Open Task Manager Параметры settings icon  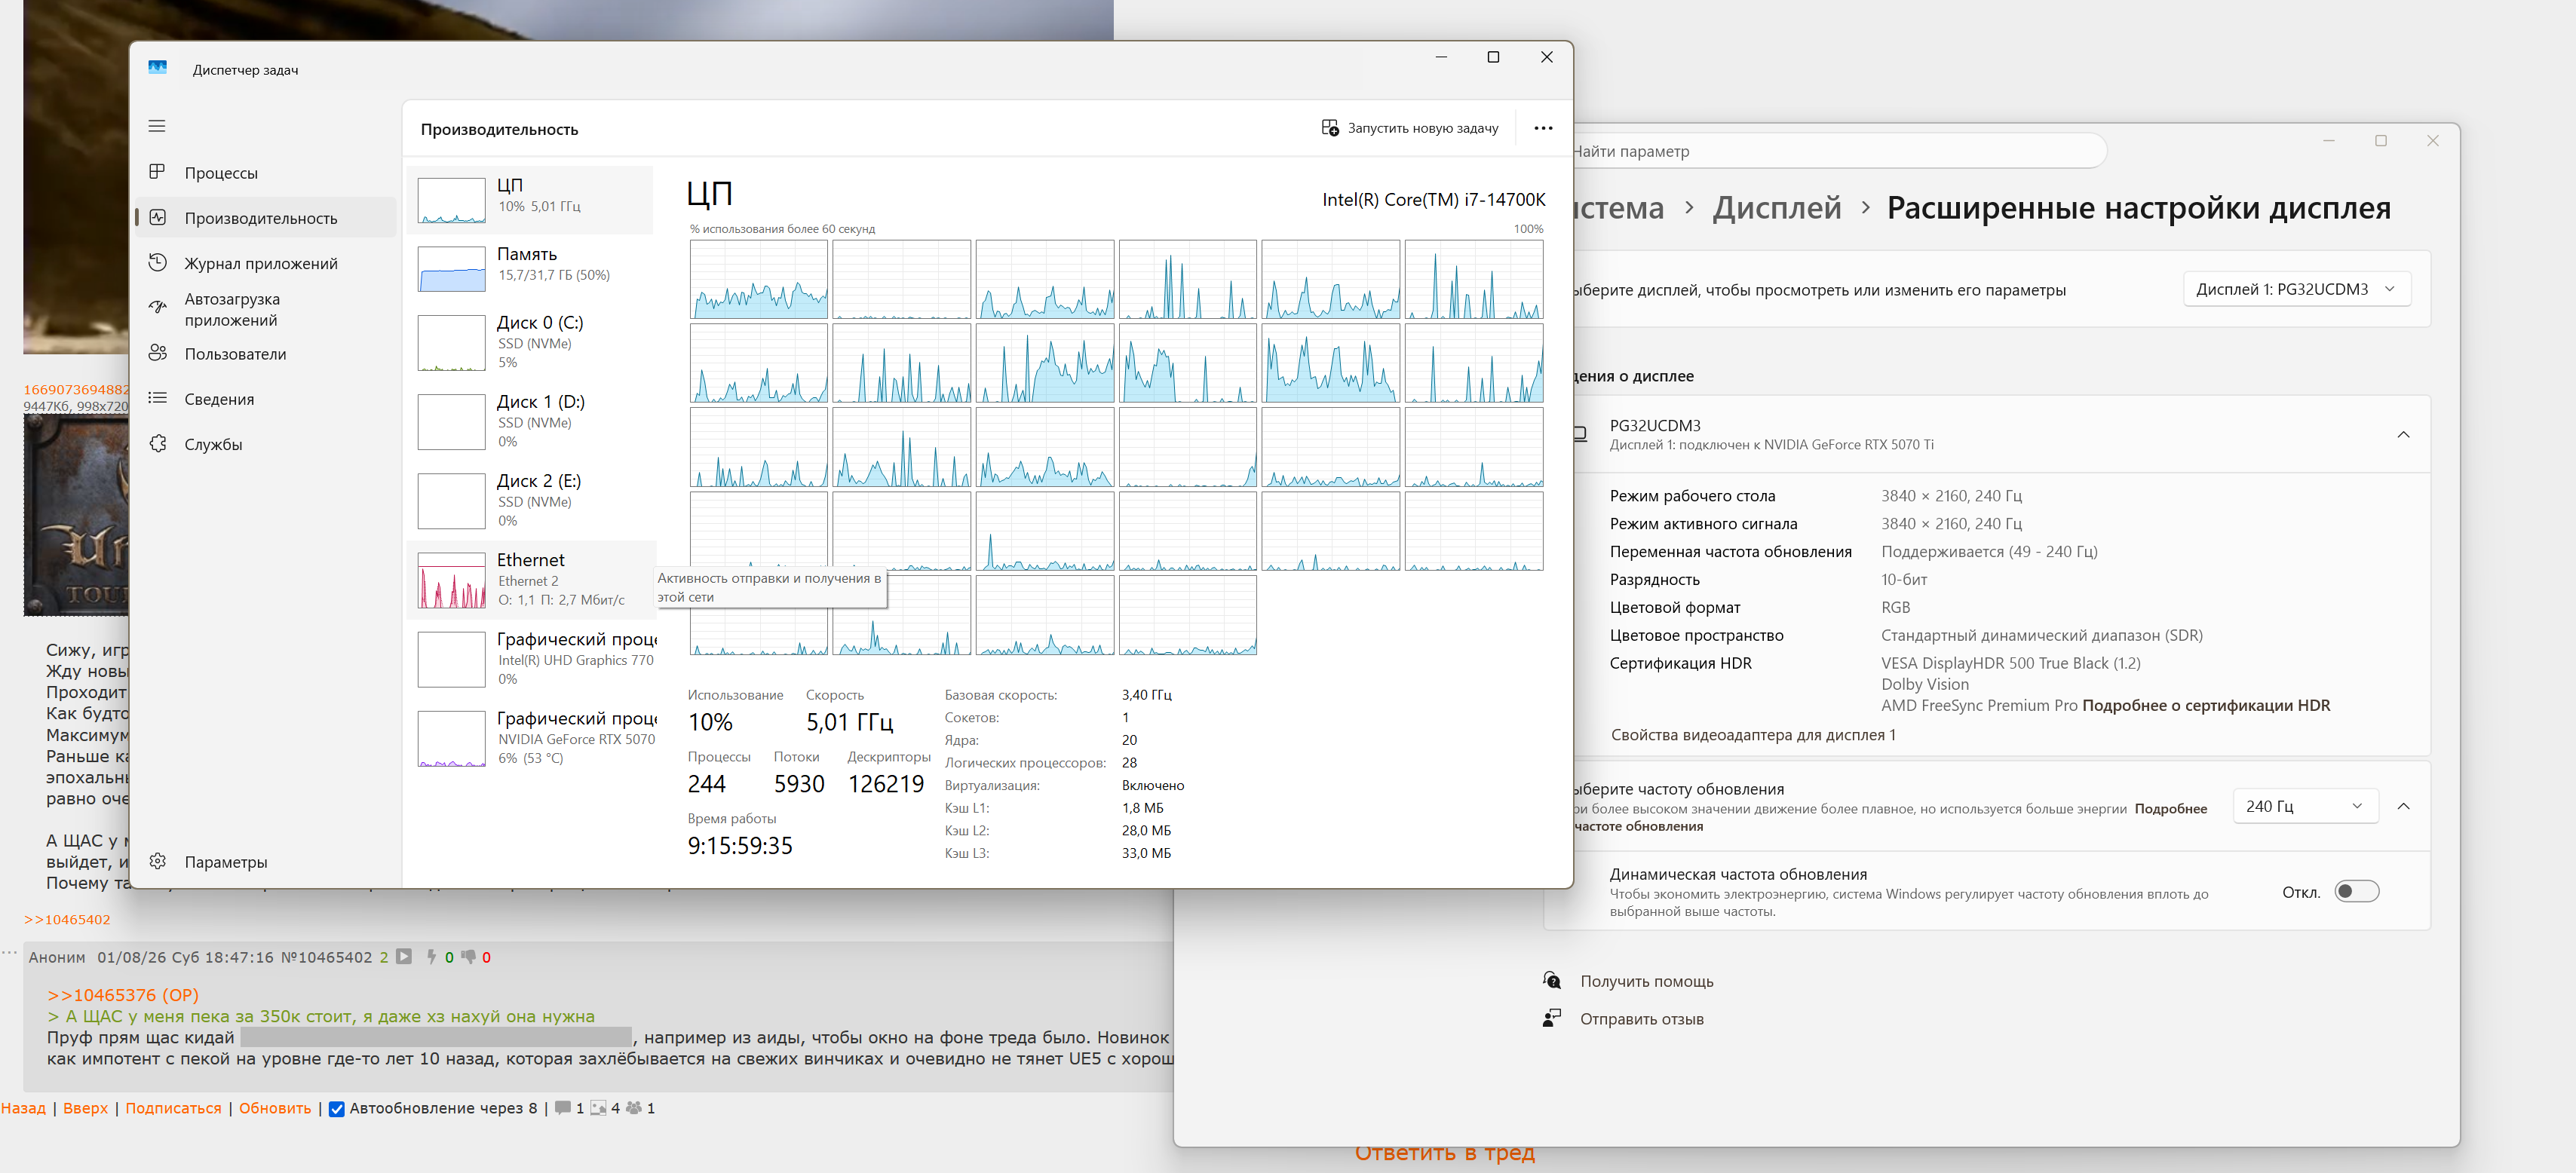tap(157, 861)
